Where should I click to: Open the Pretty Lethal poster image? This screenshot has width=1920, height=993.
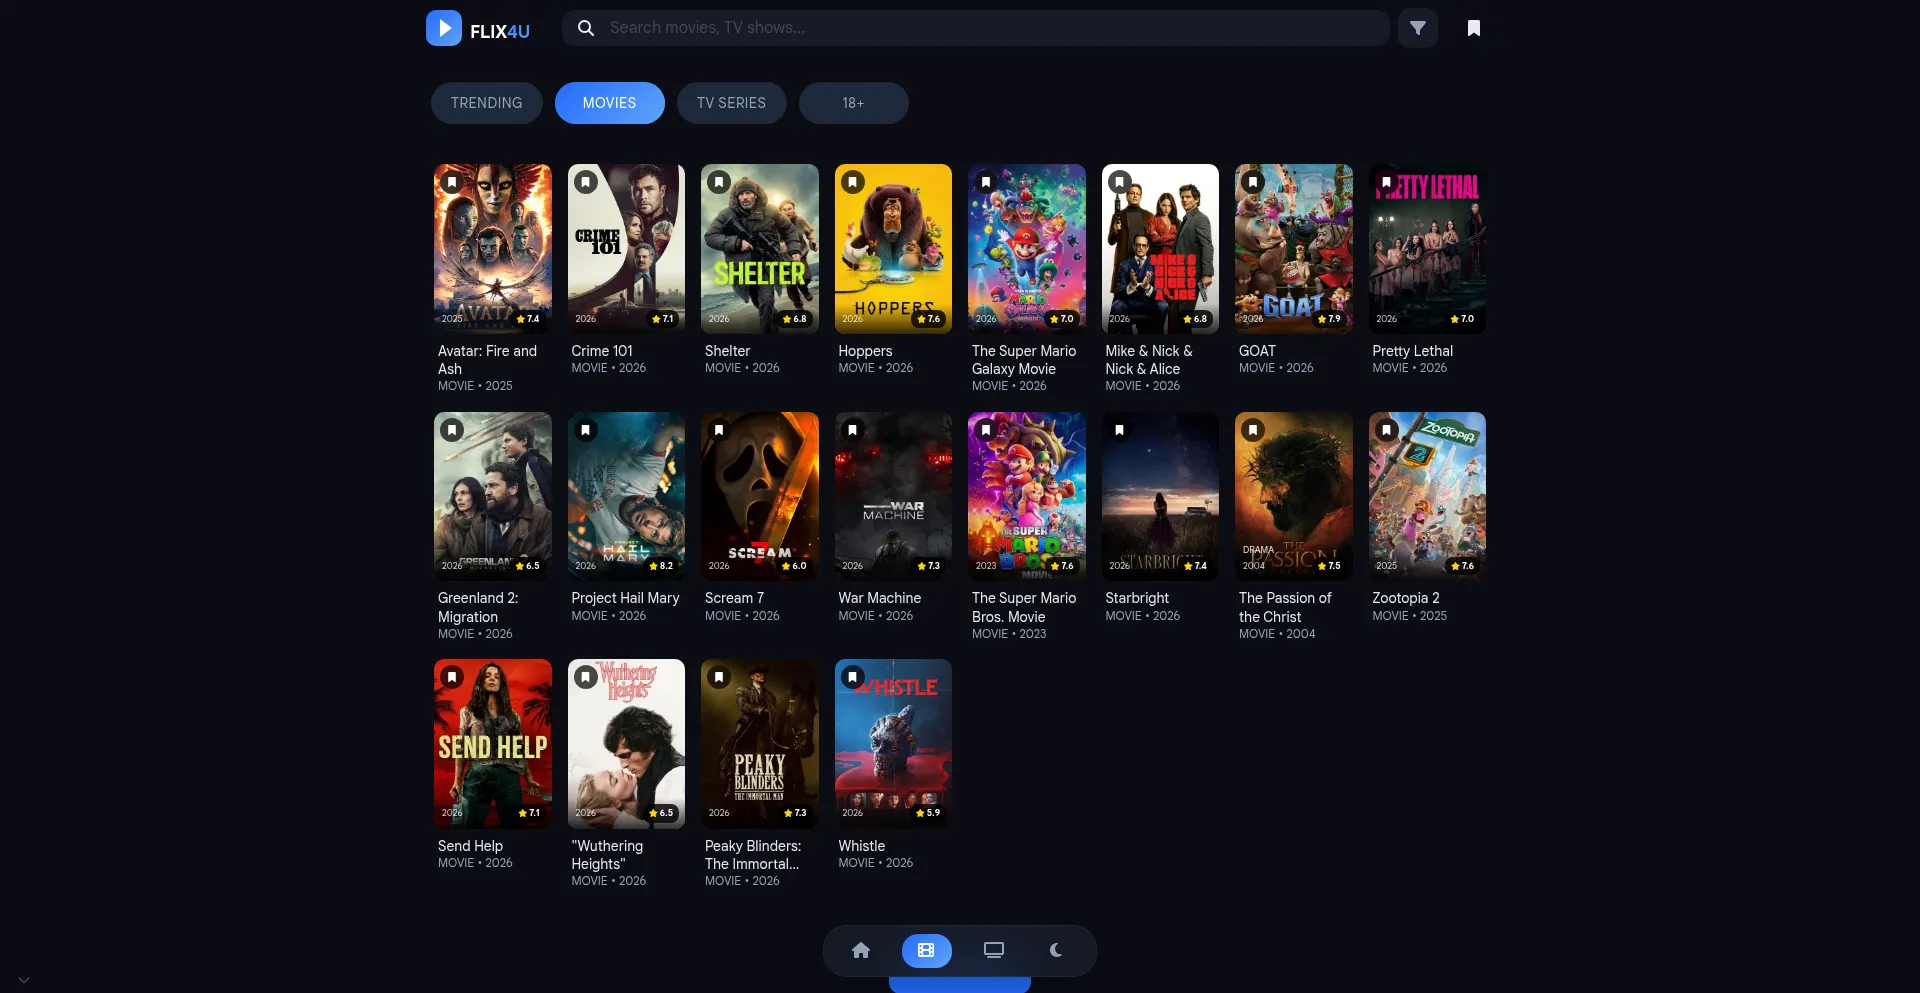(1427, 249)
